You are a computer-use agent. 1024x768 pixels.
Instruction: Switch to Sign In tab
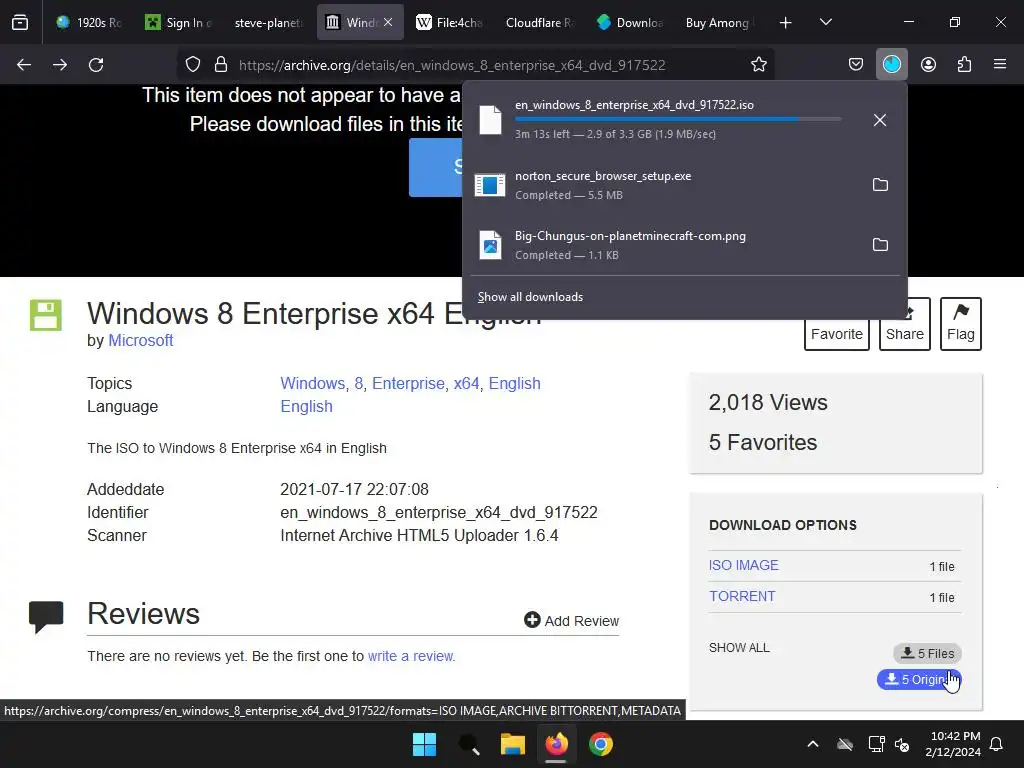pos(179,23)
